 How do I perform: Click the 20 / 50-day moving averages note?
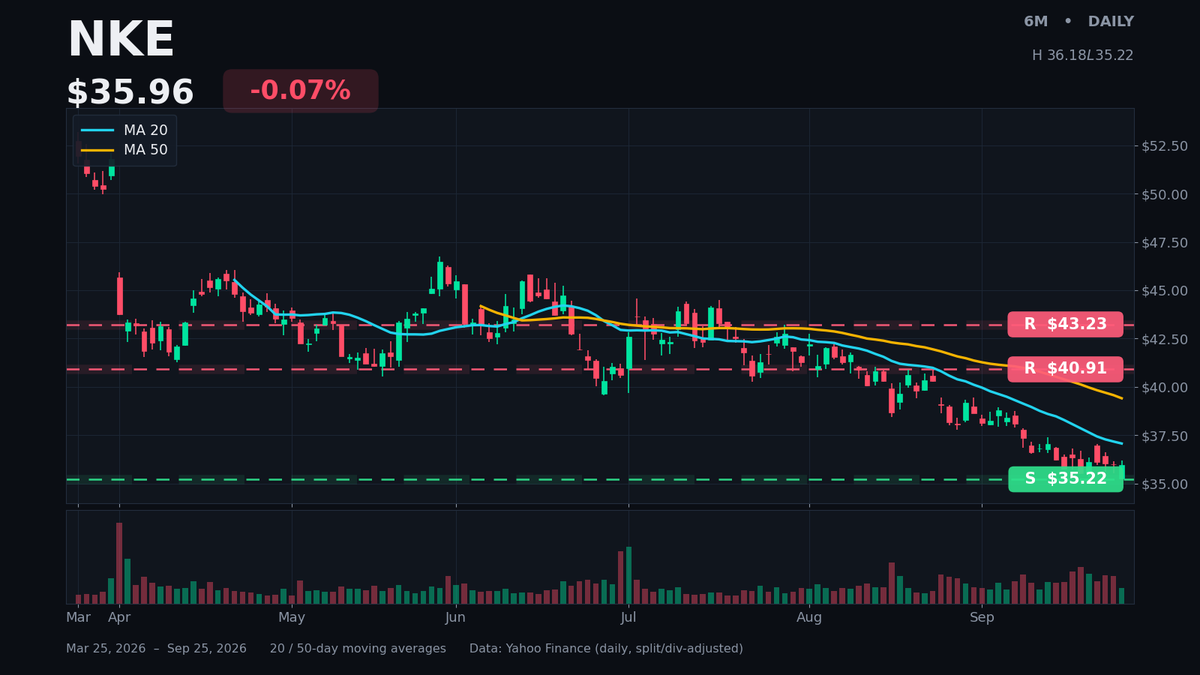[x=358, y=649]
